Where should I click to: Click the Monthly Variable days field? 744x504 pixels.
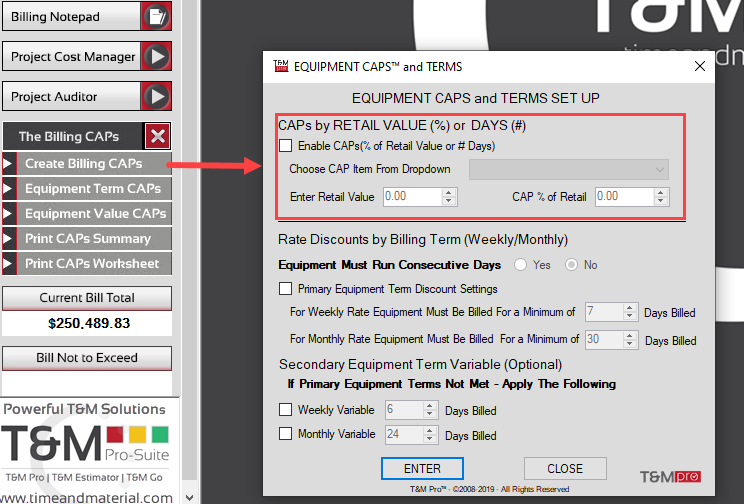[404, 434]
